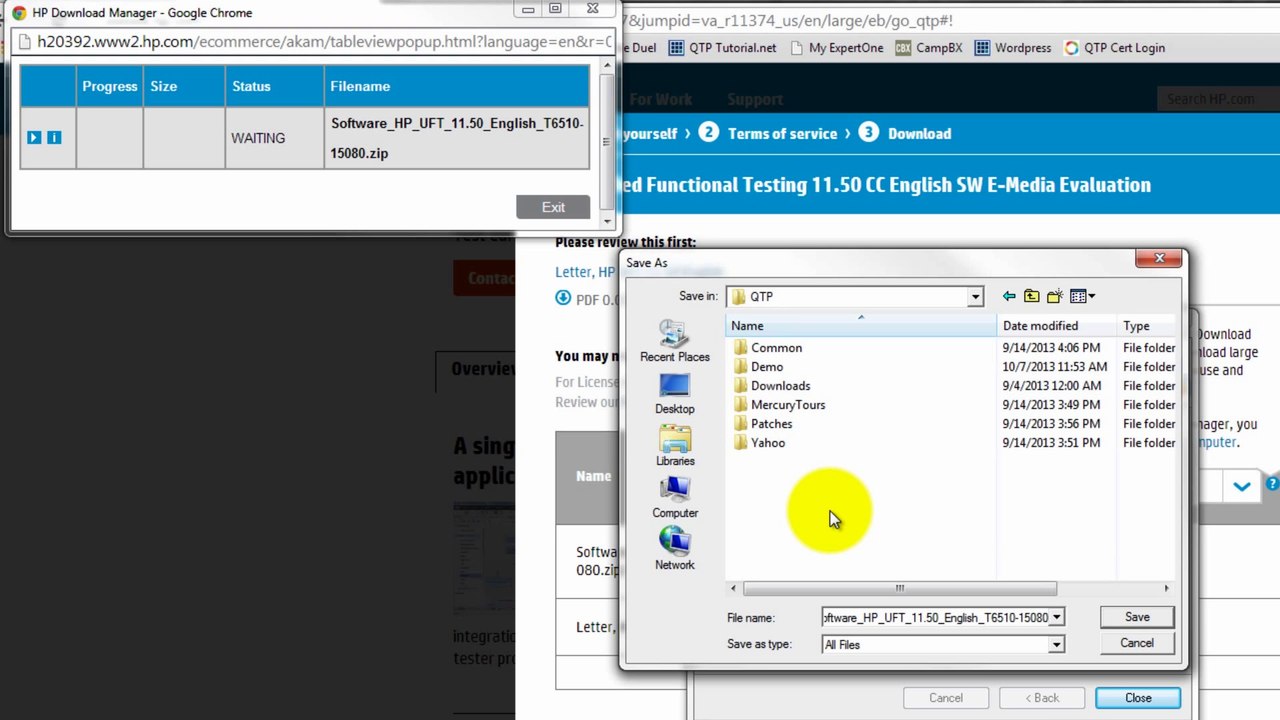The image size is (1280, 720).
Task: Go back to last folder in Save As
Action: click(1009, 296)
